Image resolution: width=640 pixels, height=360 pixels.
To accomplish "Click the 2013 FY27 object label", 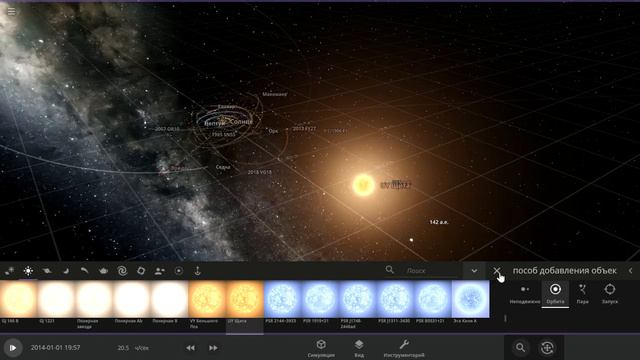I will [x=304, y=129].
